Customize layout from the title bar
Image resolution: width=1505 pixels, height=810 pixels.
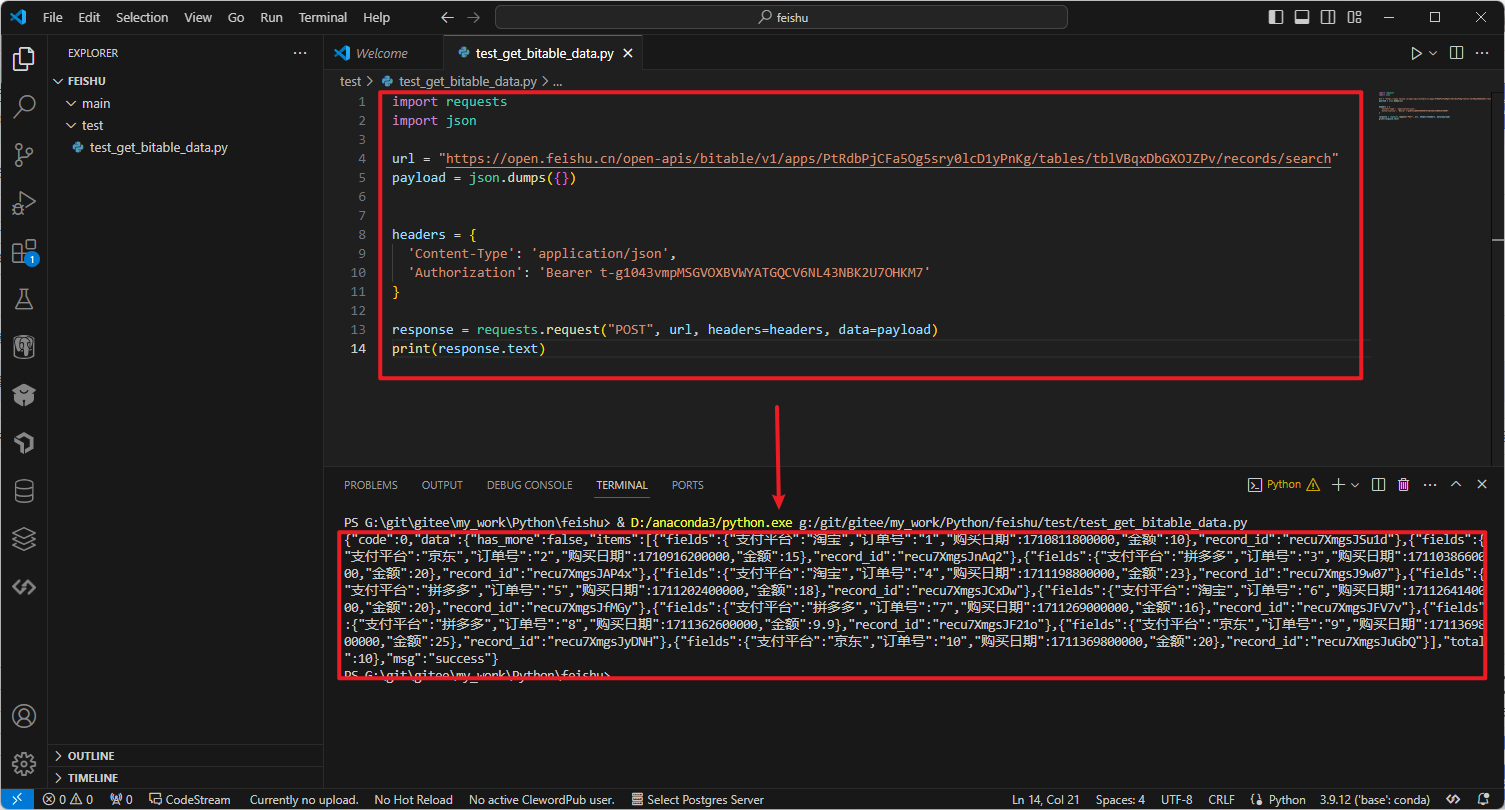pos(1354,17)
